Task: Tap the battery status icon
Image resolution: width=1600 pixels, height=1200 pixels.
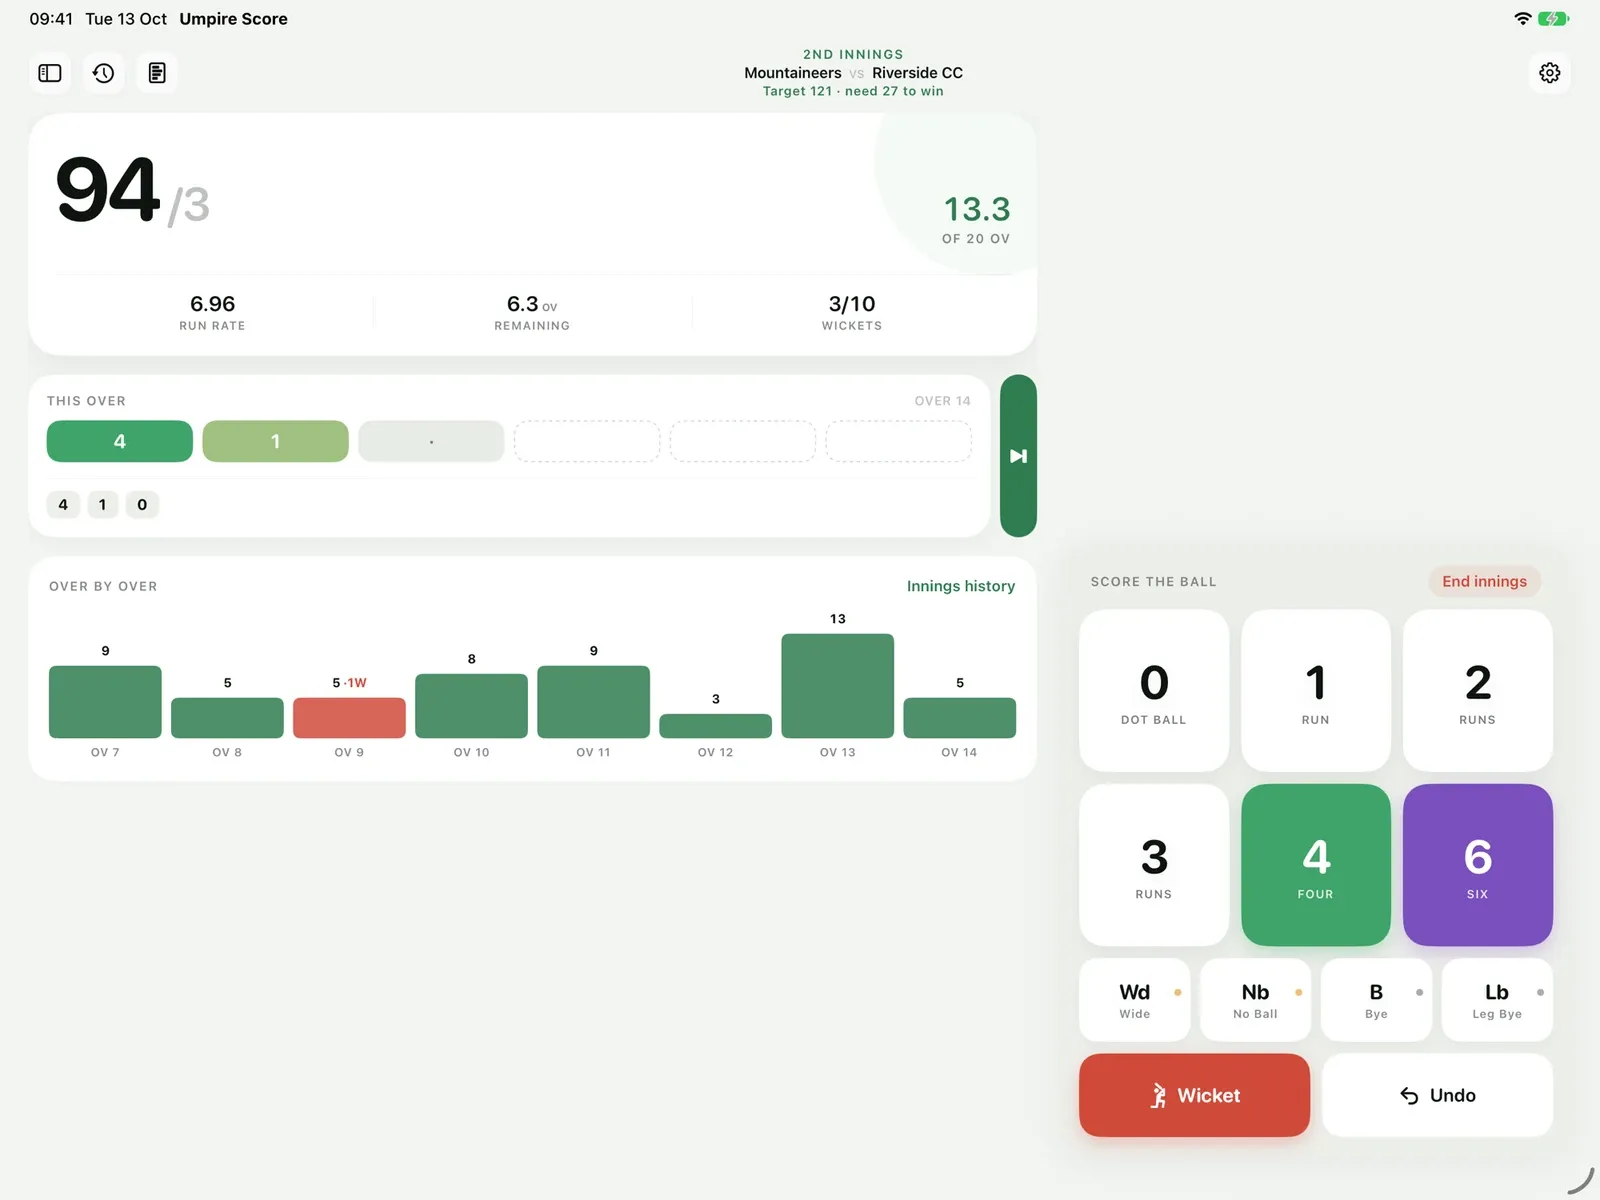Action: coord(1553,19)
